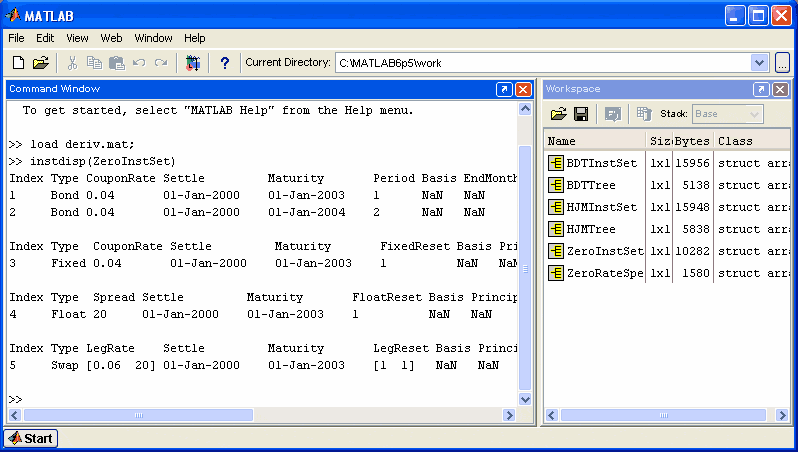Sort the Workspace by Size column header
Viewport: 798px width, 453px height.
tap(660, 140)
